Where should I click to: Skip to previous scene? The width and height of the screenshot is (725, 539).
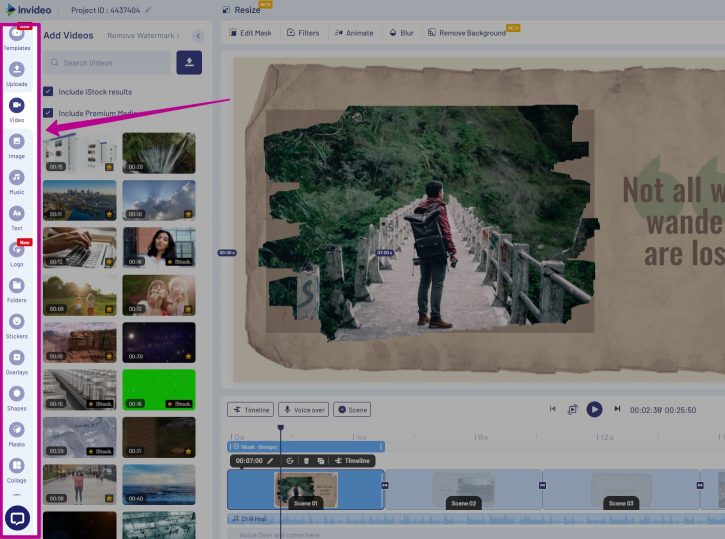tap(553, 409)
